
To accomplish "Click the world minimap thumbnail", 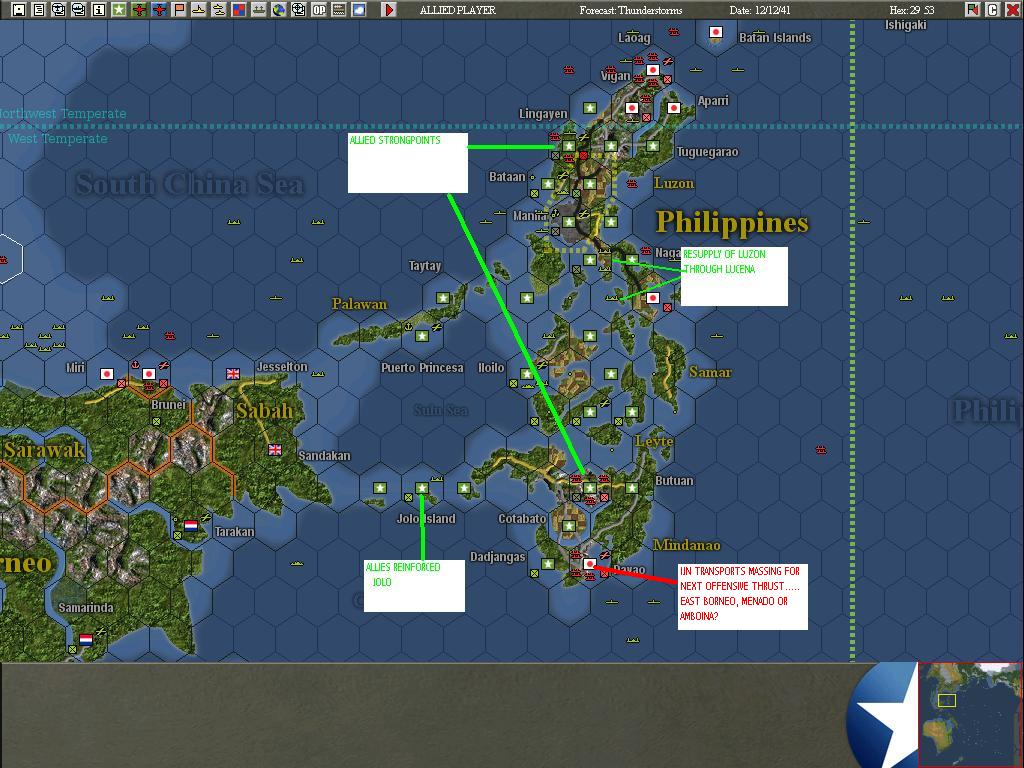I will 970,714.
